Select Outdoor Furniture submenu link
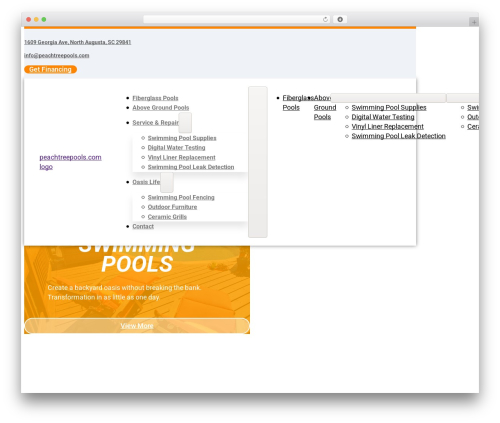This screenshot has height=423, width=500. pyautogui.click(x=172, y=207)
